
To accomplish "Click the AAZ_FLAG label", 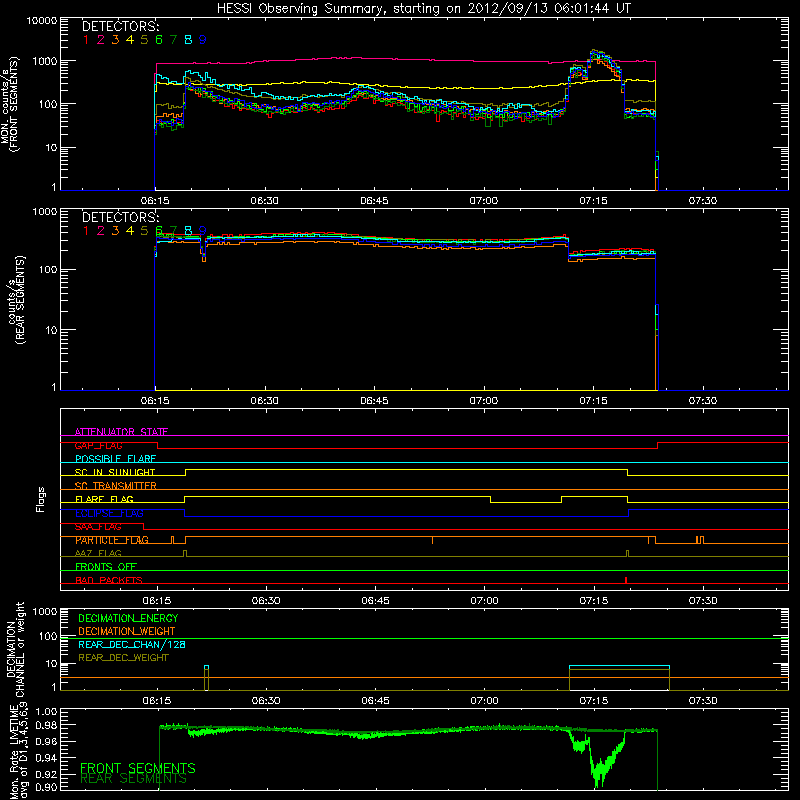I will [x=98, y=553].
